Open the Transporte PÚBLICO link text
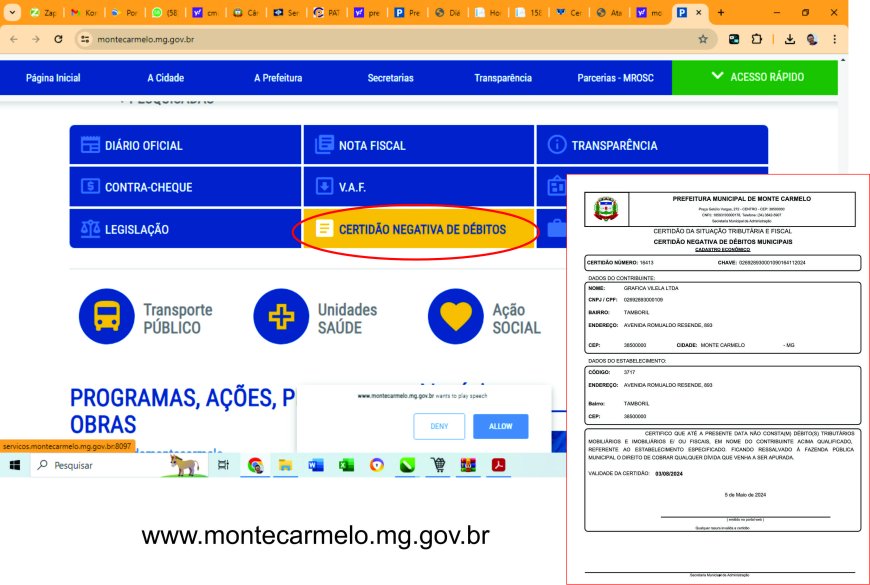 (x=178, y=319)
